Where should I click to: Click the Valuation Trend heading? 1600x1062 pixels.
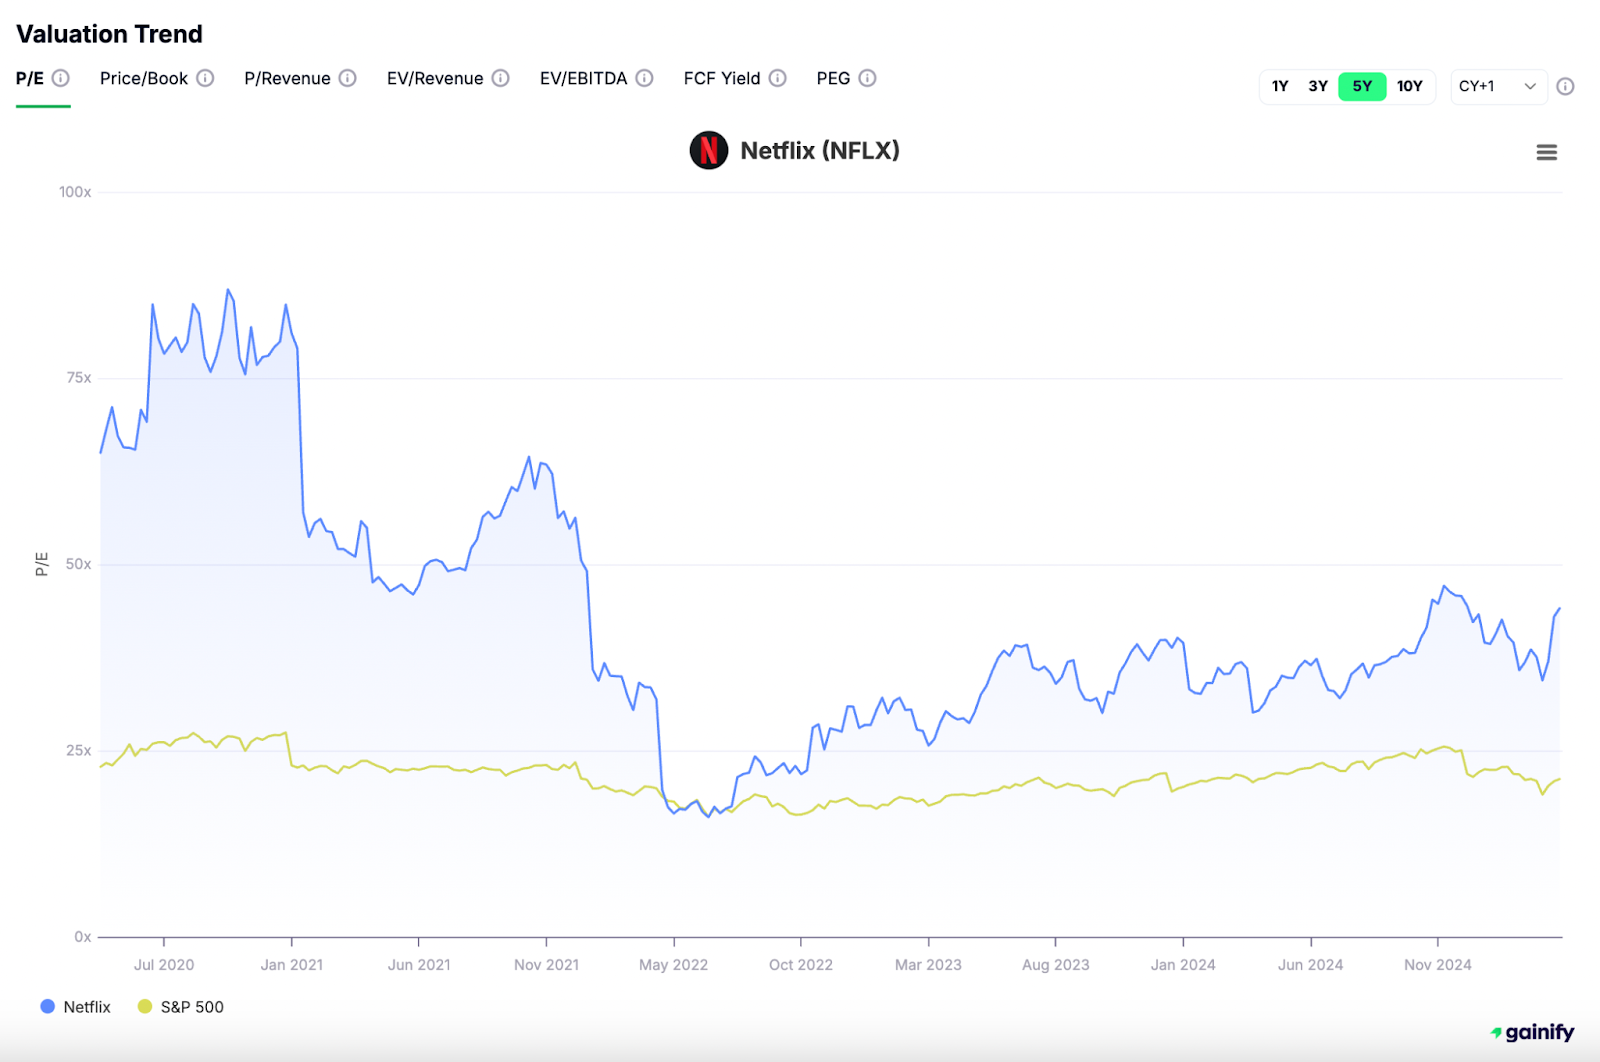[x=110, y=34]
